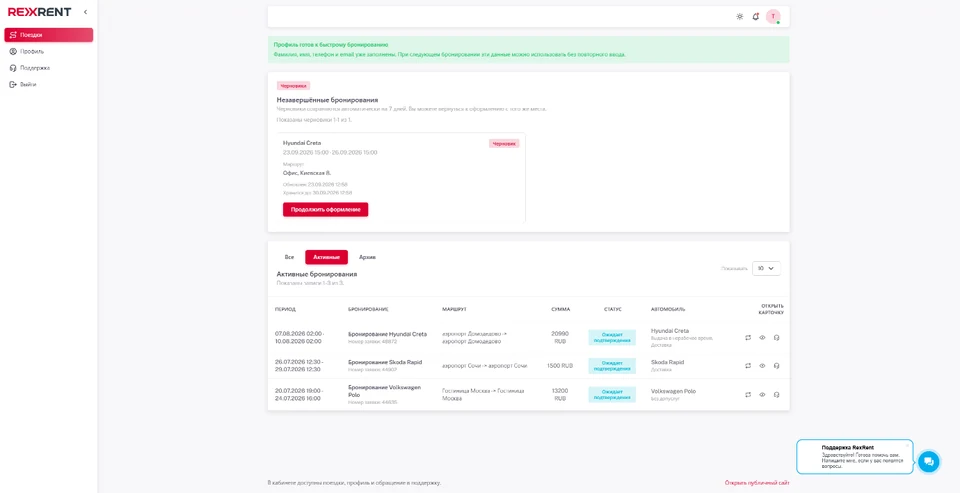Click the green Профиль готов к быстрому бронированию banner
The image size is (960, 493).
click(x=528, y=50)
